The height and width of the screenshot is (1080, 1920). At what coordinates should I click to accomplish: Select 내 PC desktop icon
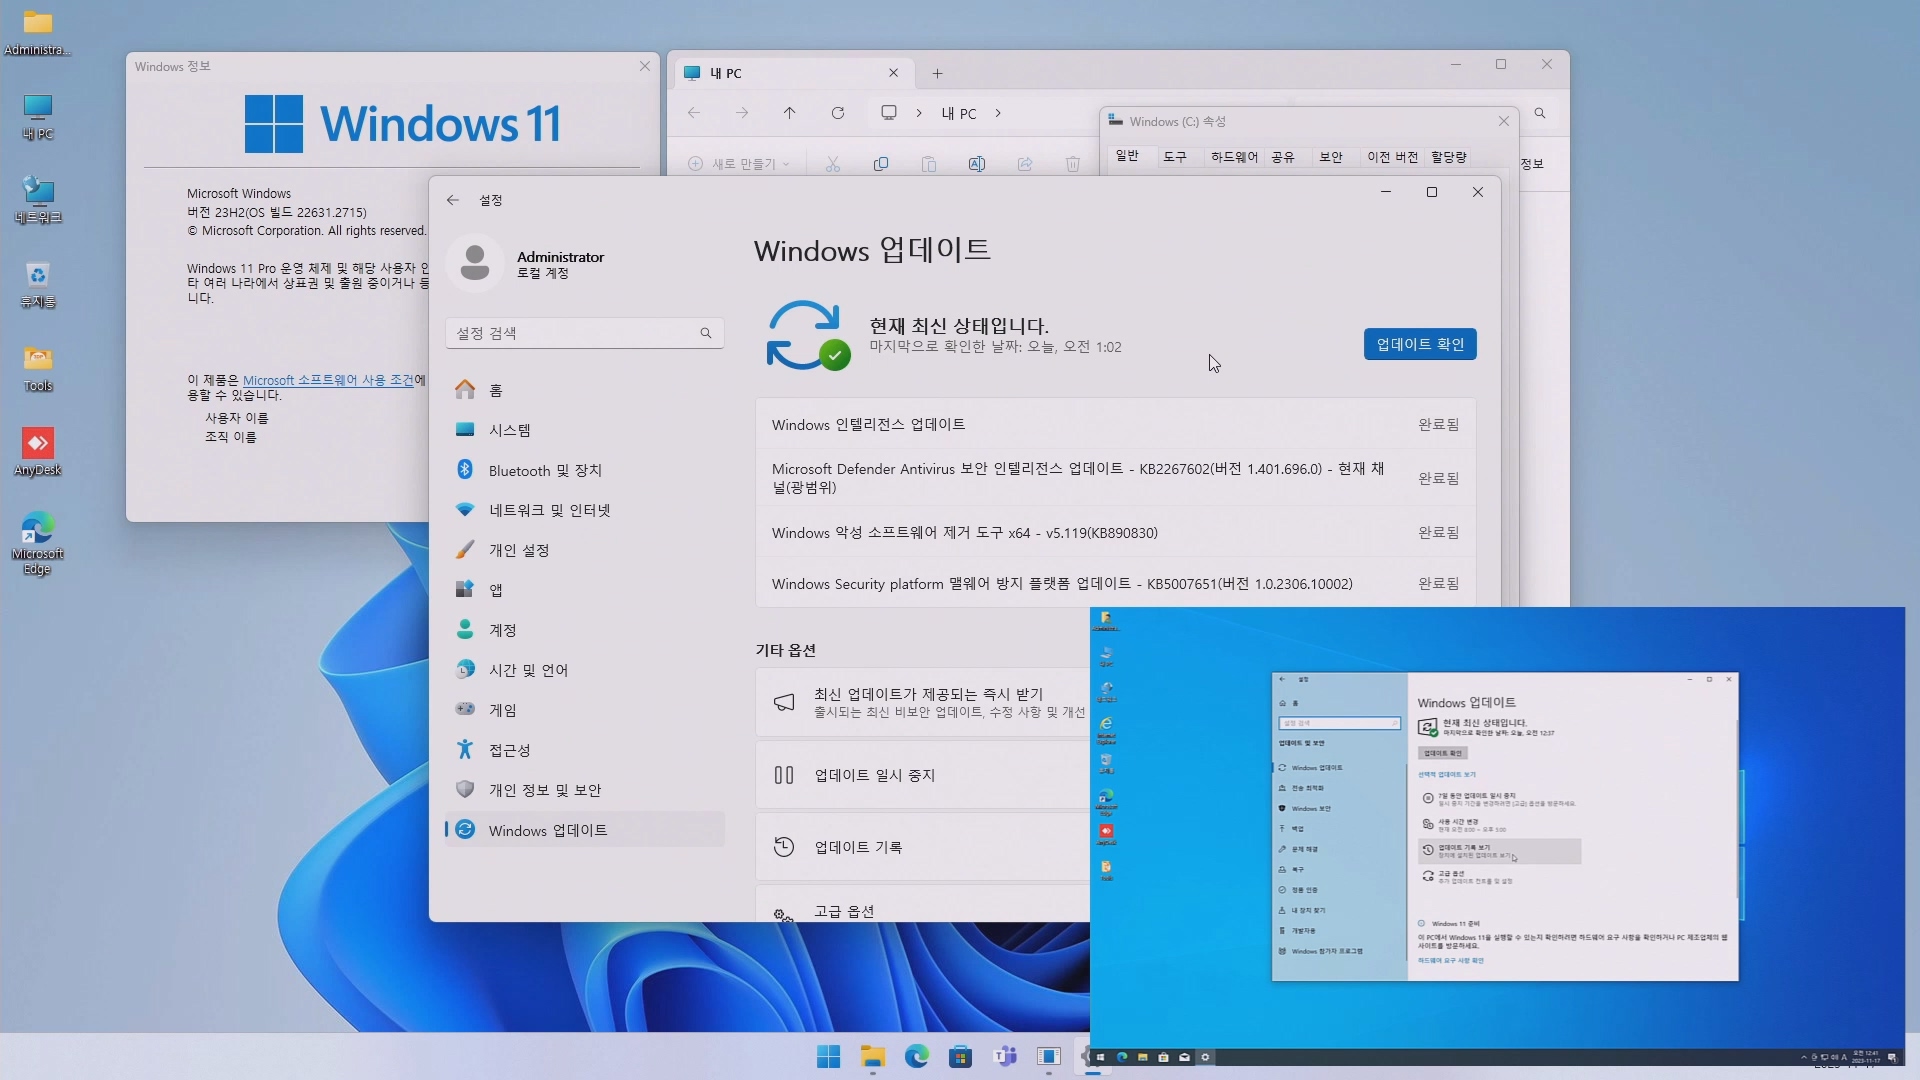pos(38,117)
